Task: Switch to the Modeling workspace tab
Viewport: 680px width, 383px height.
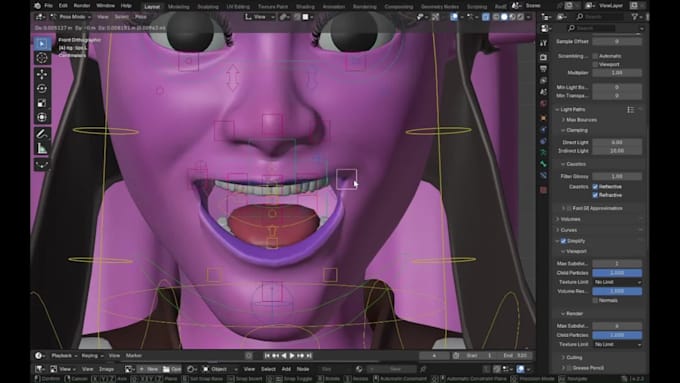Action: [x=178, y=7]
